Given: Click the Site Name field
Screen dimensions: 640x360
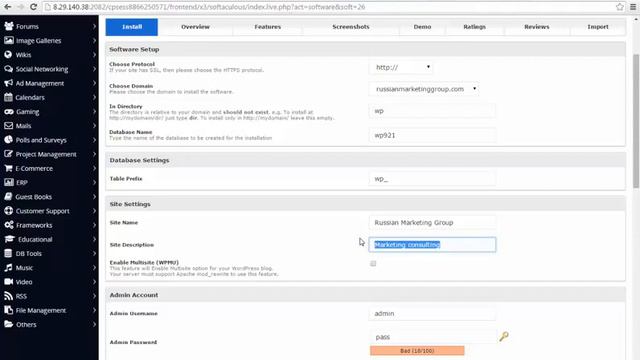Looking at the screenshot, I should (432, 222).
